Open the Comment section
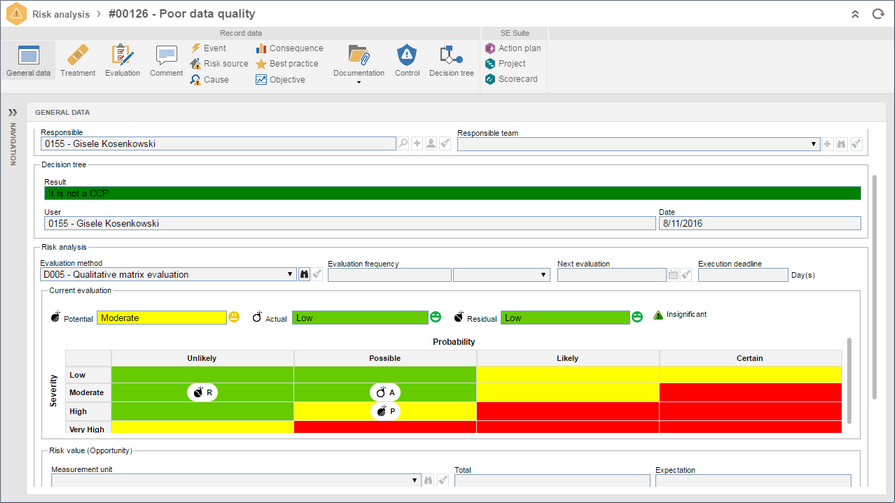The width and height of the screenshot is (895, 503). [x=166, y=61]
